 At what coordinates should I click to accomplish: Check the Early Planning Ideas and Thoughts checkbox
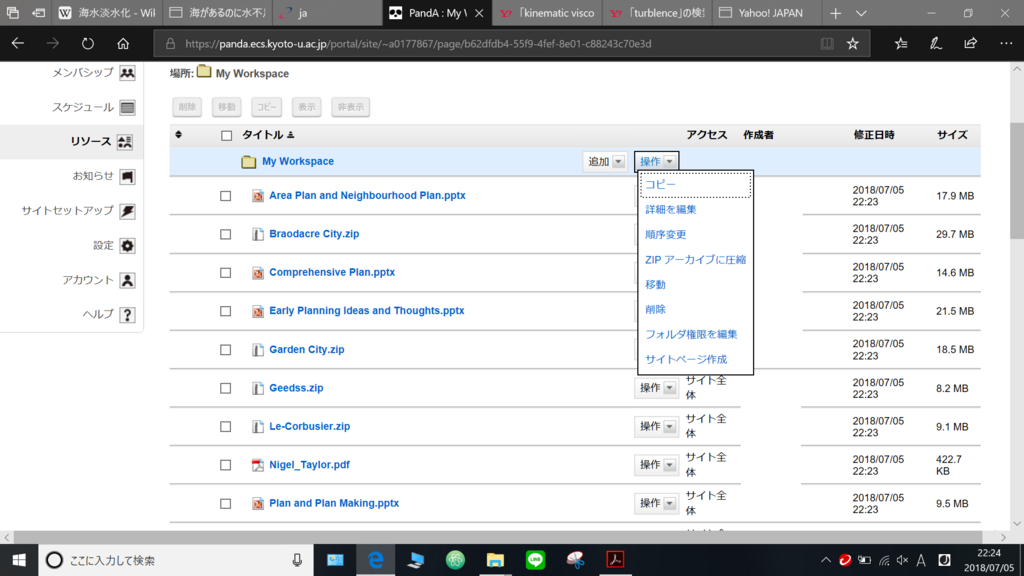click(x=225, y=312)
